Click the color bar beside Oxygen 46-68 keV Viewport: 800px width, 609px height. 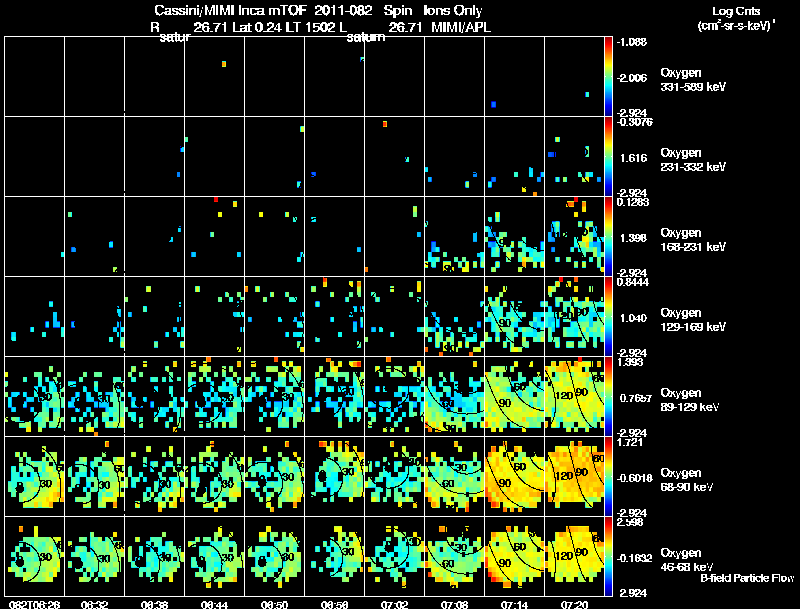pos(608,556)
